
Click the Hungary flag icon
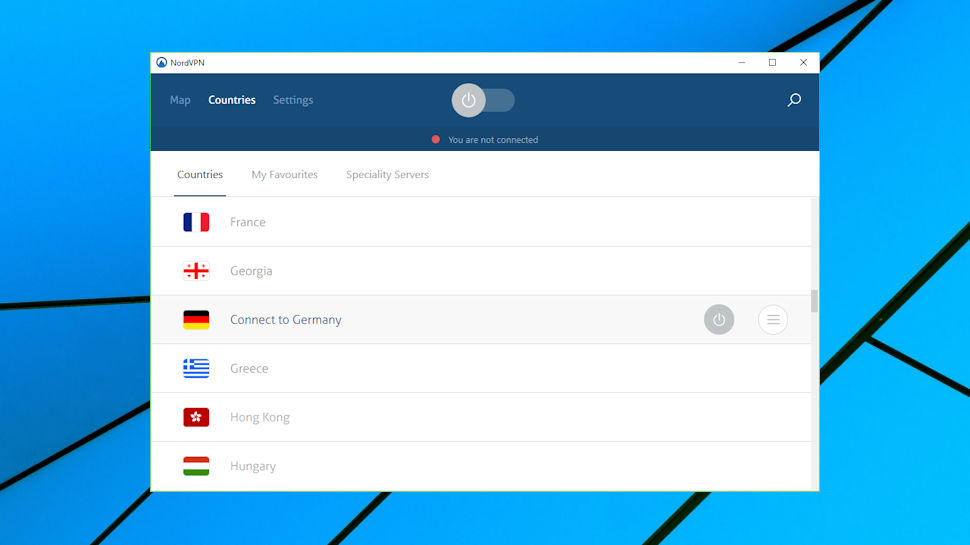(x=196, y=466)
